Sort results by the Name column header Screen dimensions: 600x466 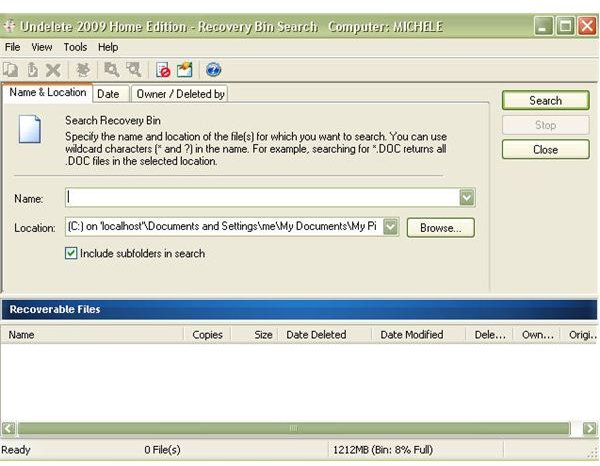click(x=92, y=335)
